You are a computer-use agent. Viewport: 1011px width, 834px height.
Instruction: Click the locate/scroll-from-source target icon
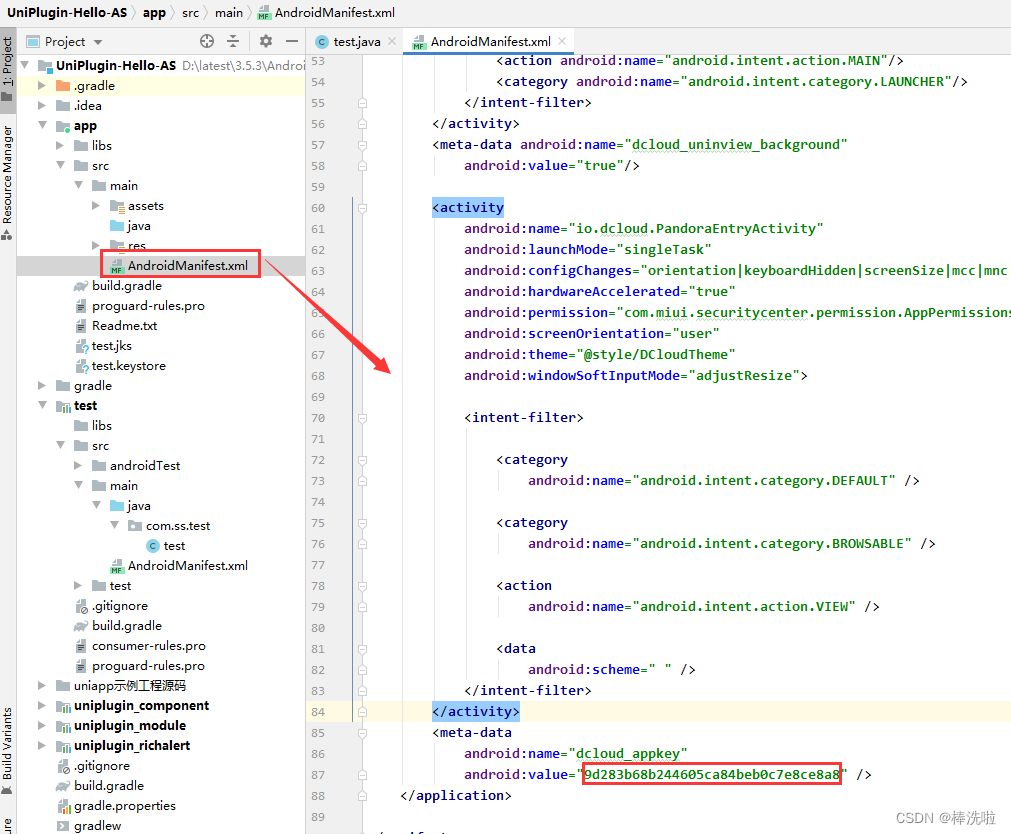207,41
